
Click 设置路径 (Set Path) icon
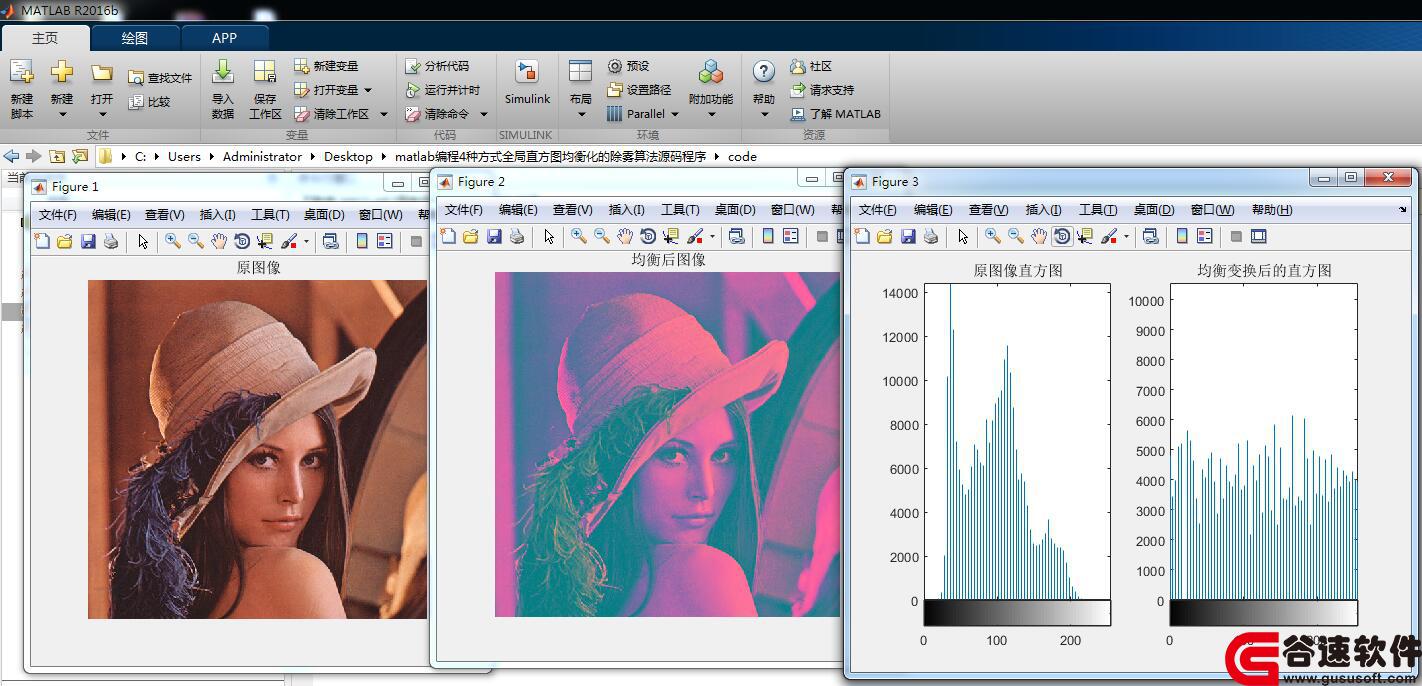click(615, 90)
